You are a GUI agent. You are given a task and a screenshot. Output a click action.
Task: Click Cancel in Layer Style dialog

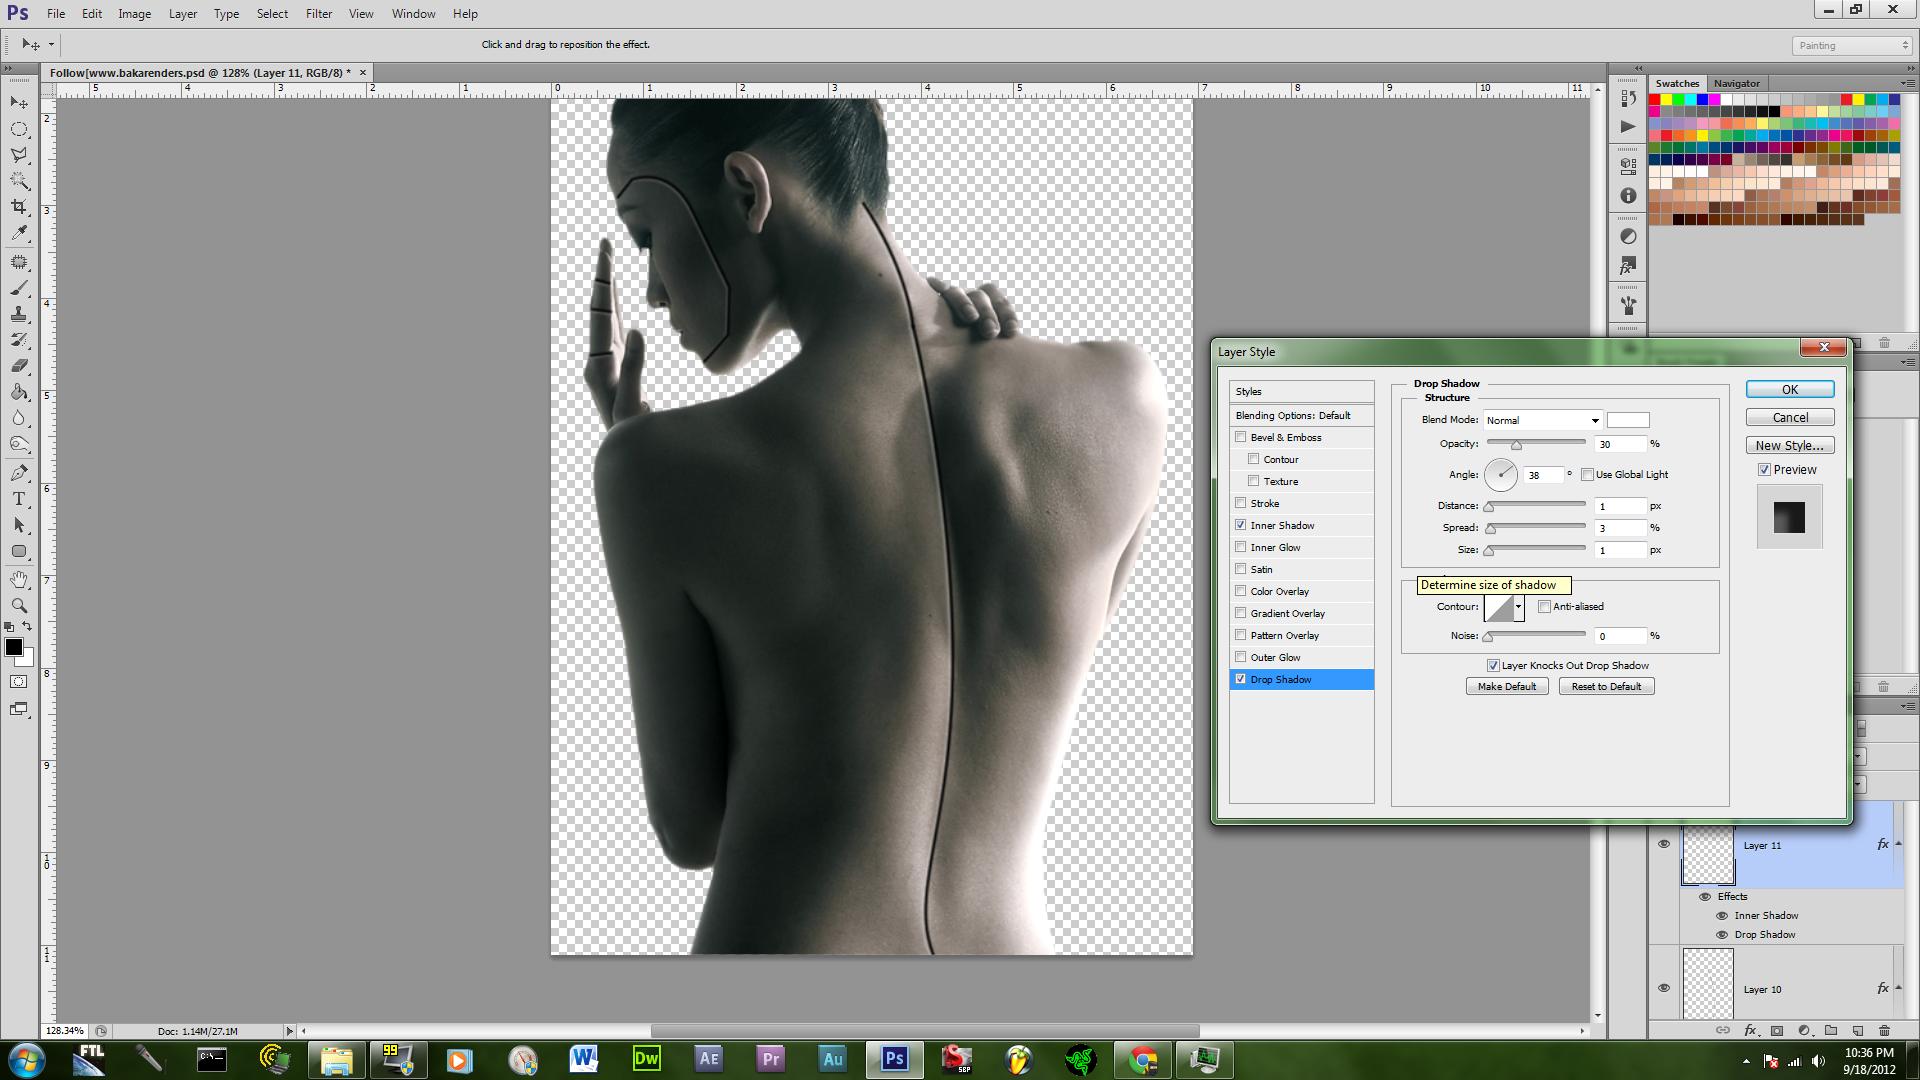(1790, 417)
